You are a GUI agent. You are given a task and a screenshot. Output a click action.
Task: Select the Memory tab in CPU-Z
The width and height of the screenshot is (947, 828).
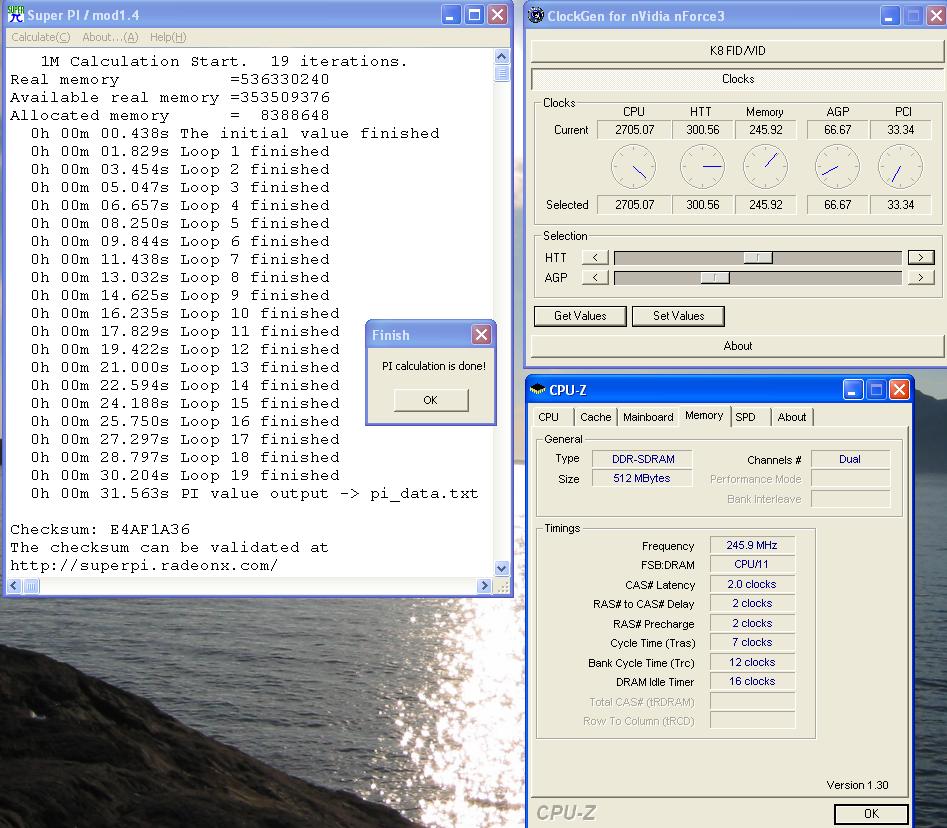pos(704,416)
